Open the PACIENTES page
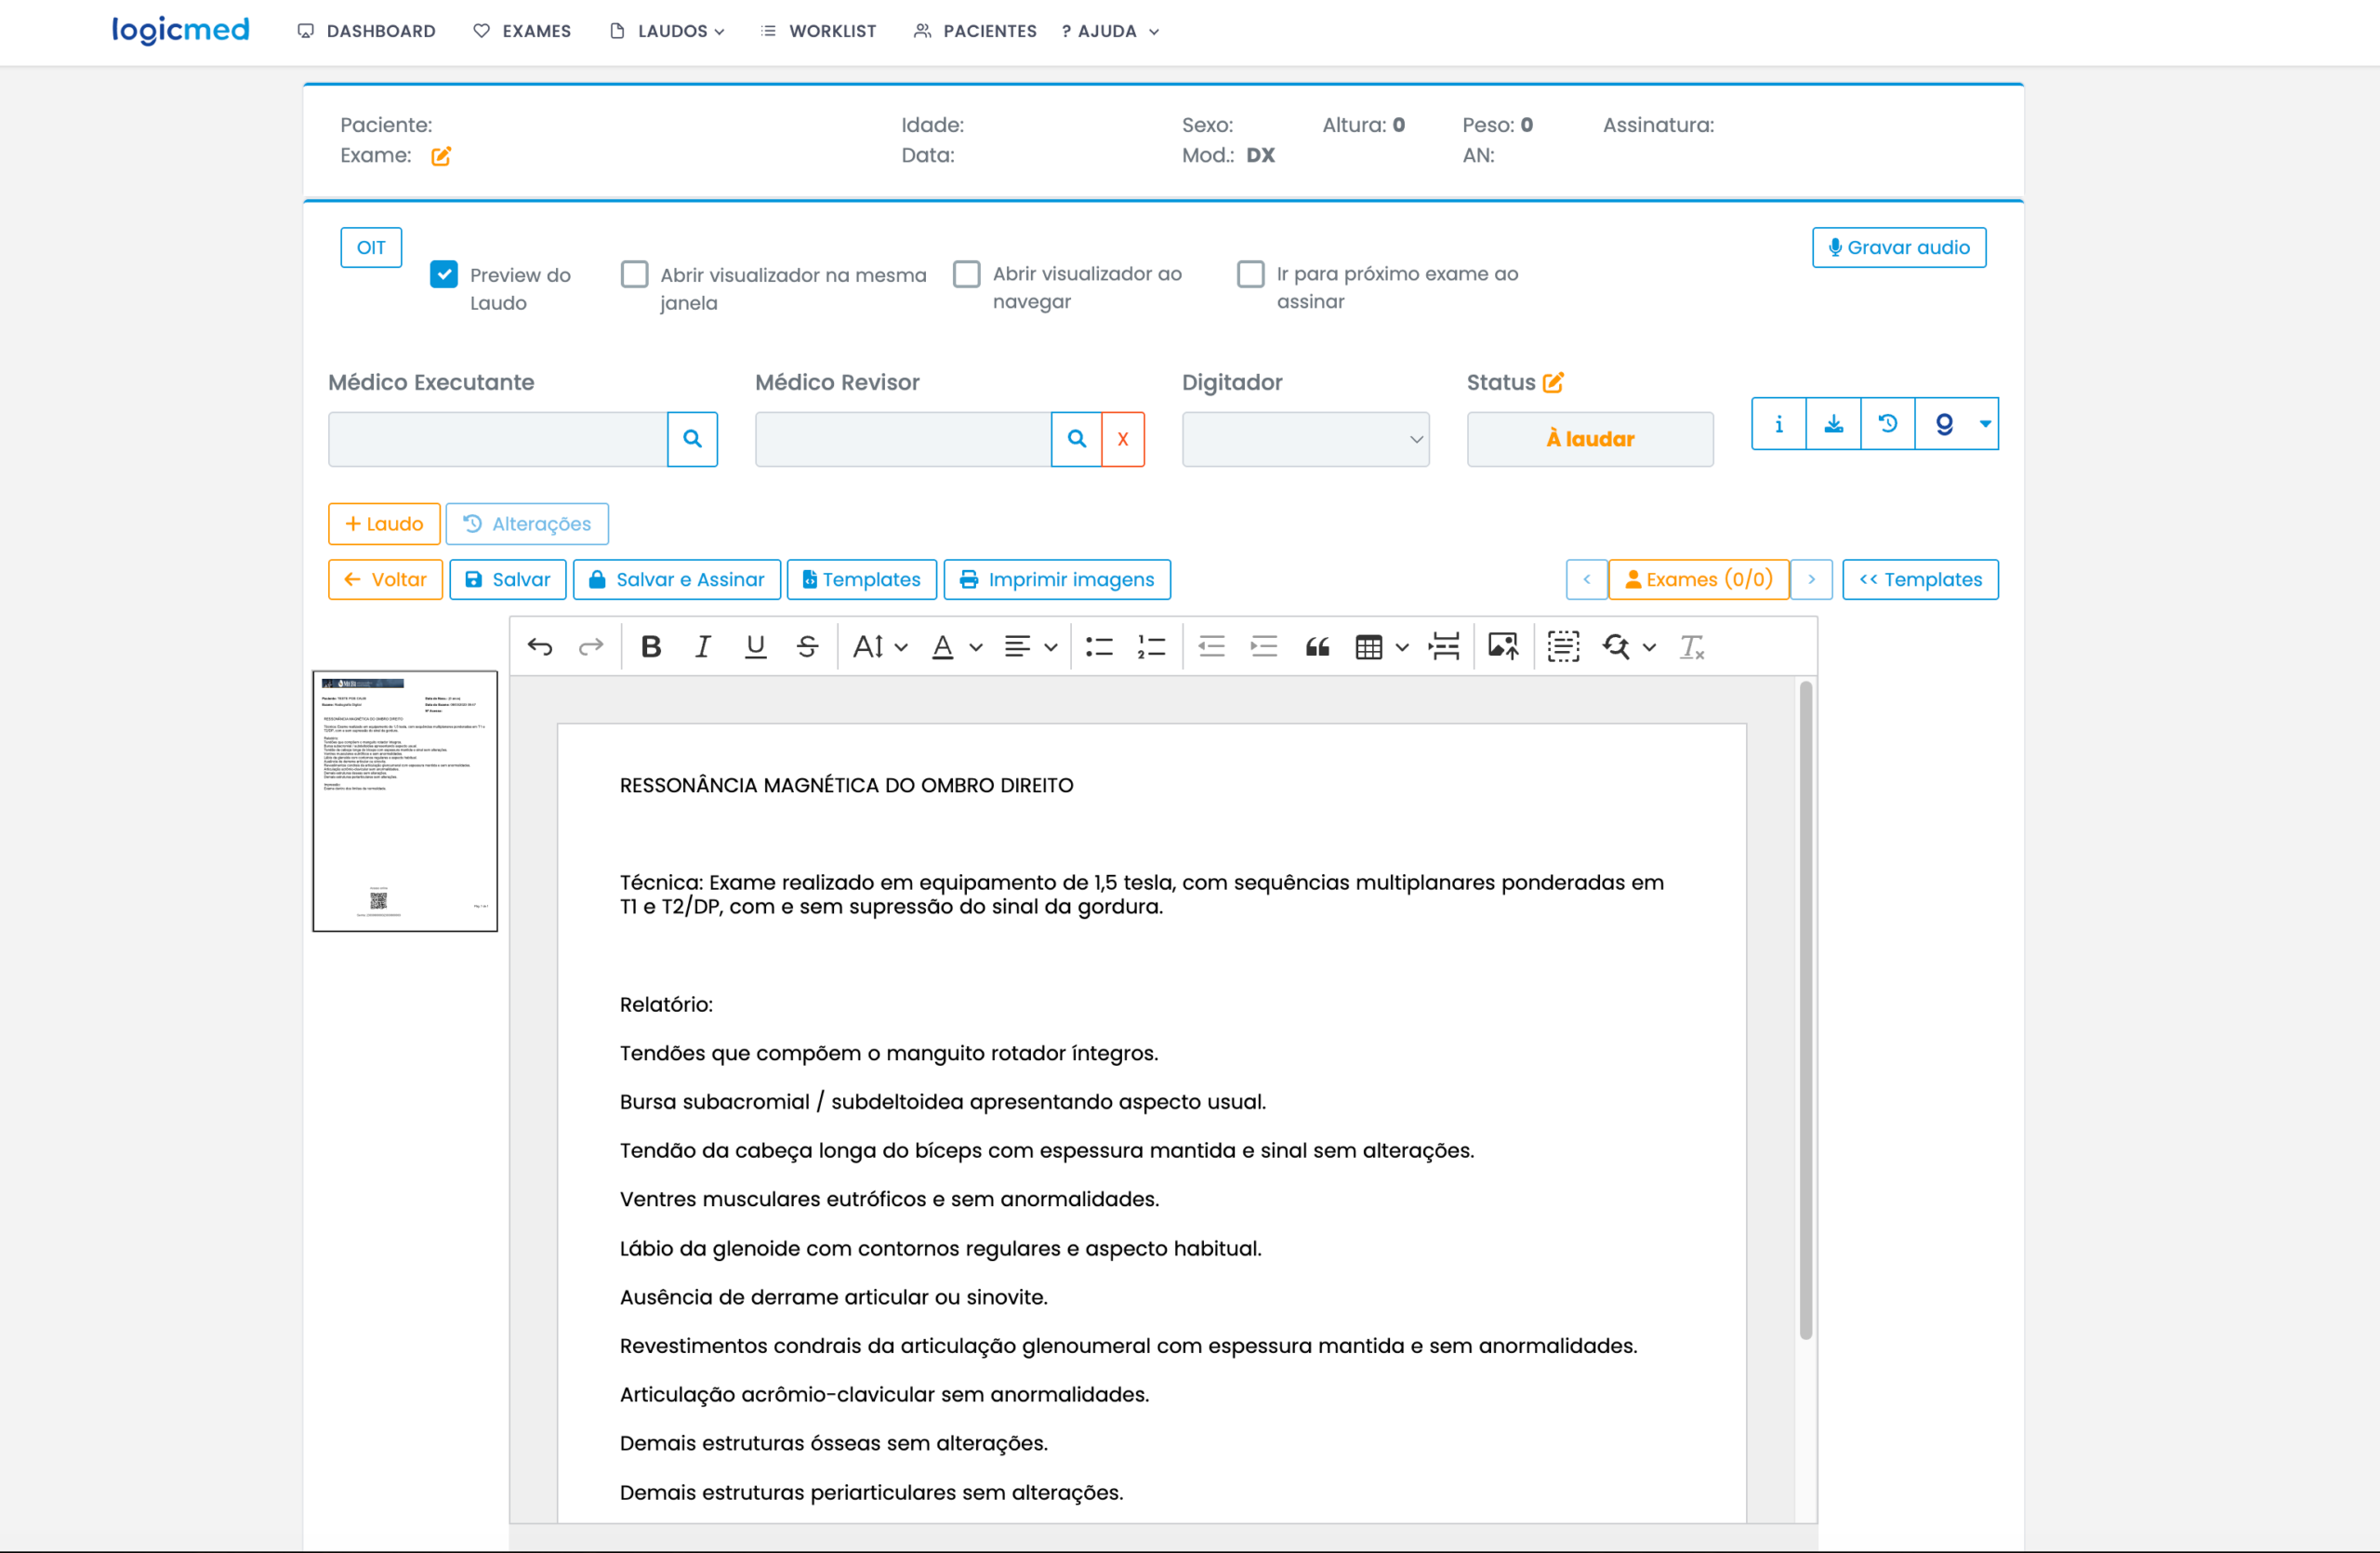 pyautogui.click(x=975, y=31)
